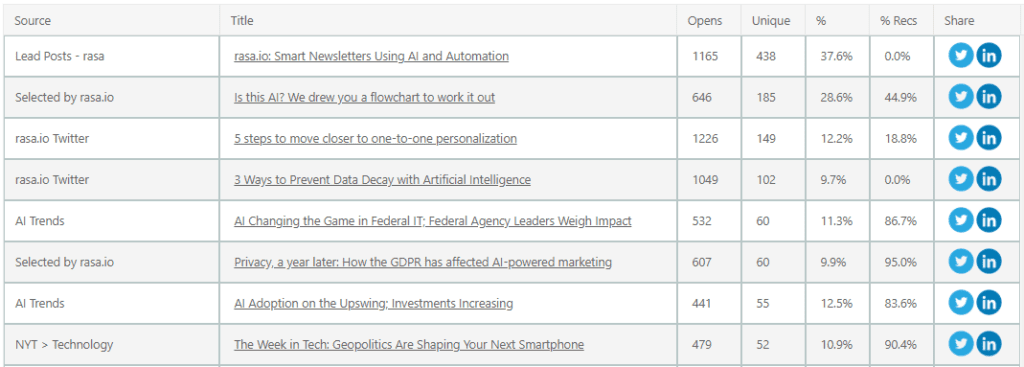This screenshot has height=367, width=1024.
Task: Click the Title column header
Action: (242, 21)
